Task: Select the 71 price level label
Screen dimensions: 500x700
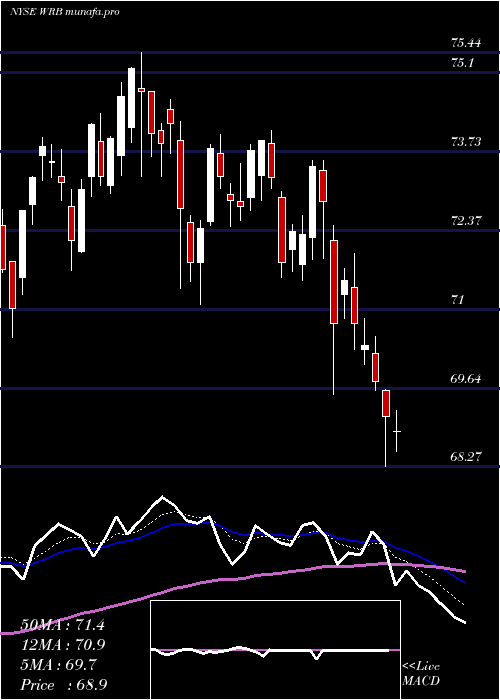Action: [457, 300]
